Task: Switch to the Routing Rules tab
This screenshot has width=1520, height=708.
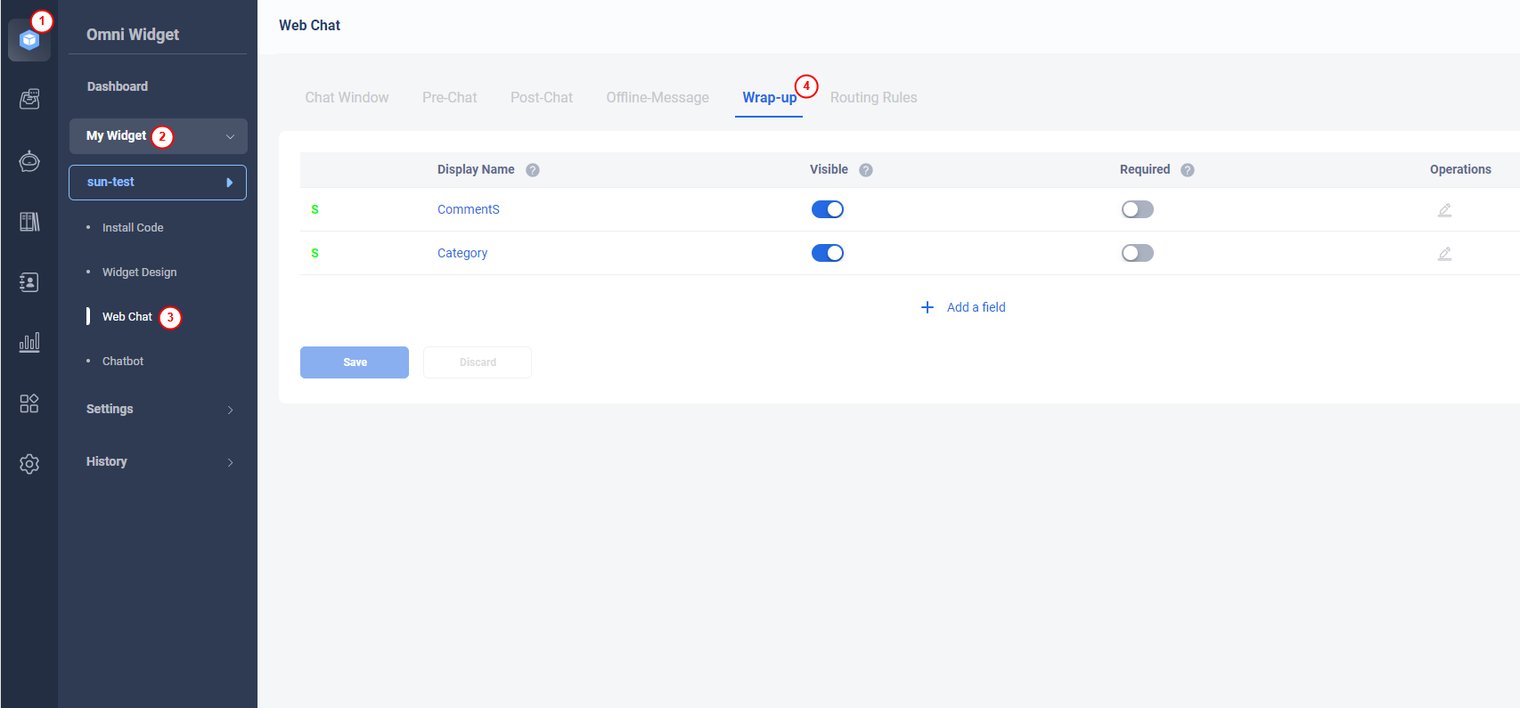Action: point(873,98)
